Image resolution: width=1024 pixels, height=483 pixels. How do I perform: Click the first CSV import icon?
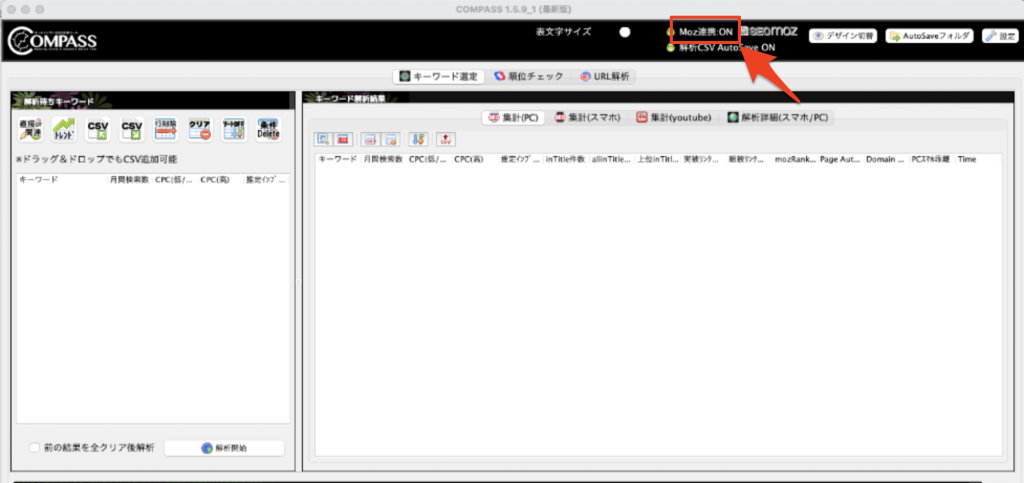click(98, 129)
